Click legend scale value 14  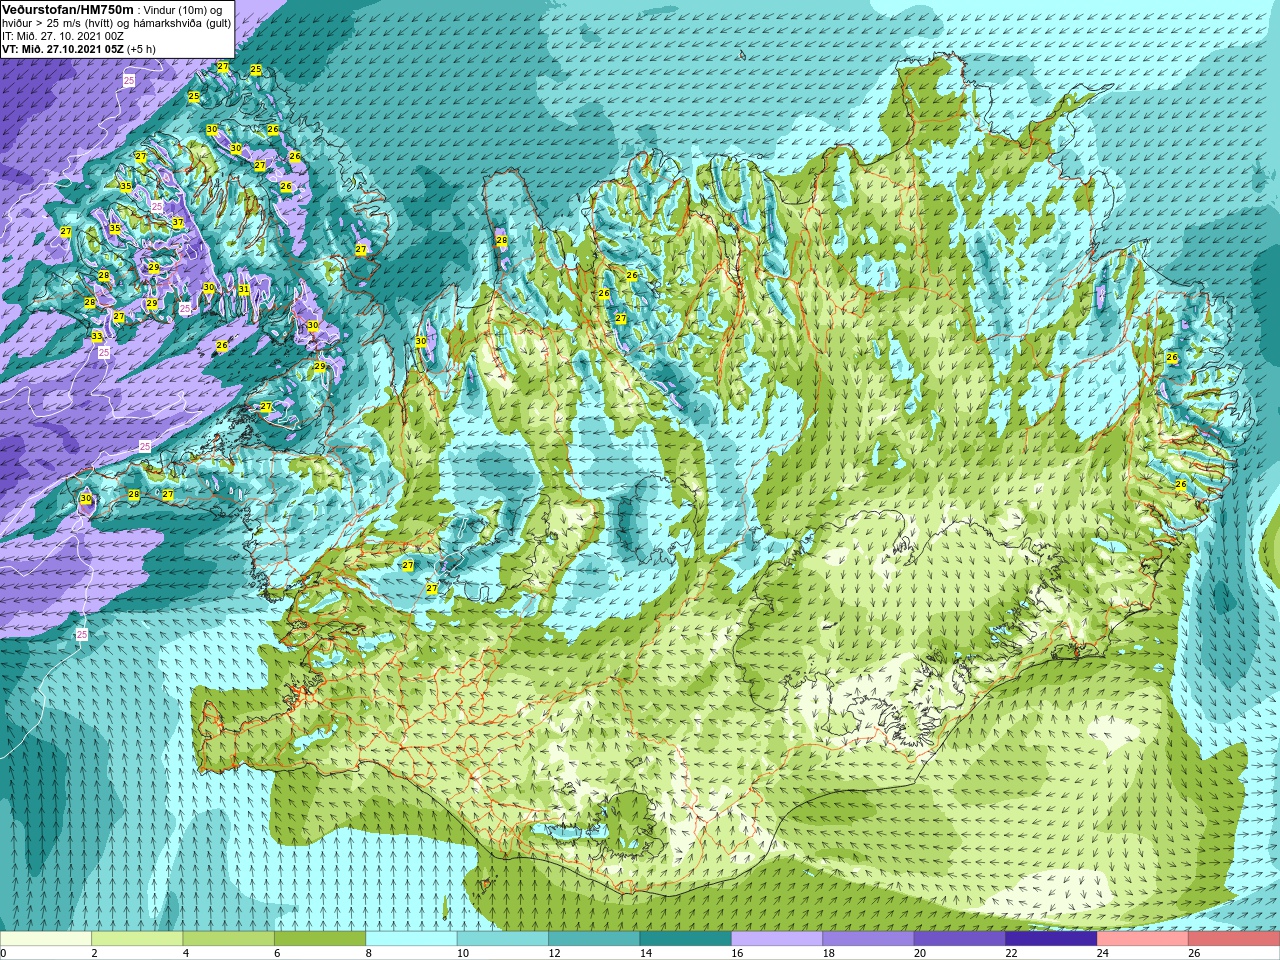[x=645, y=953]
